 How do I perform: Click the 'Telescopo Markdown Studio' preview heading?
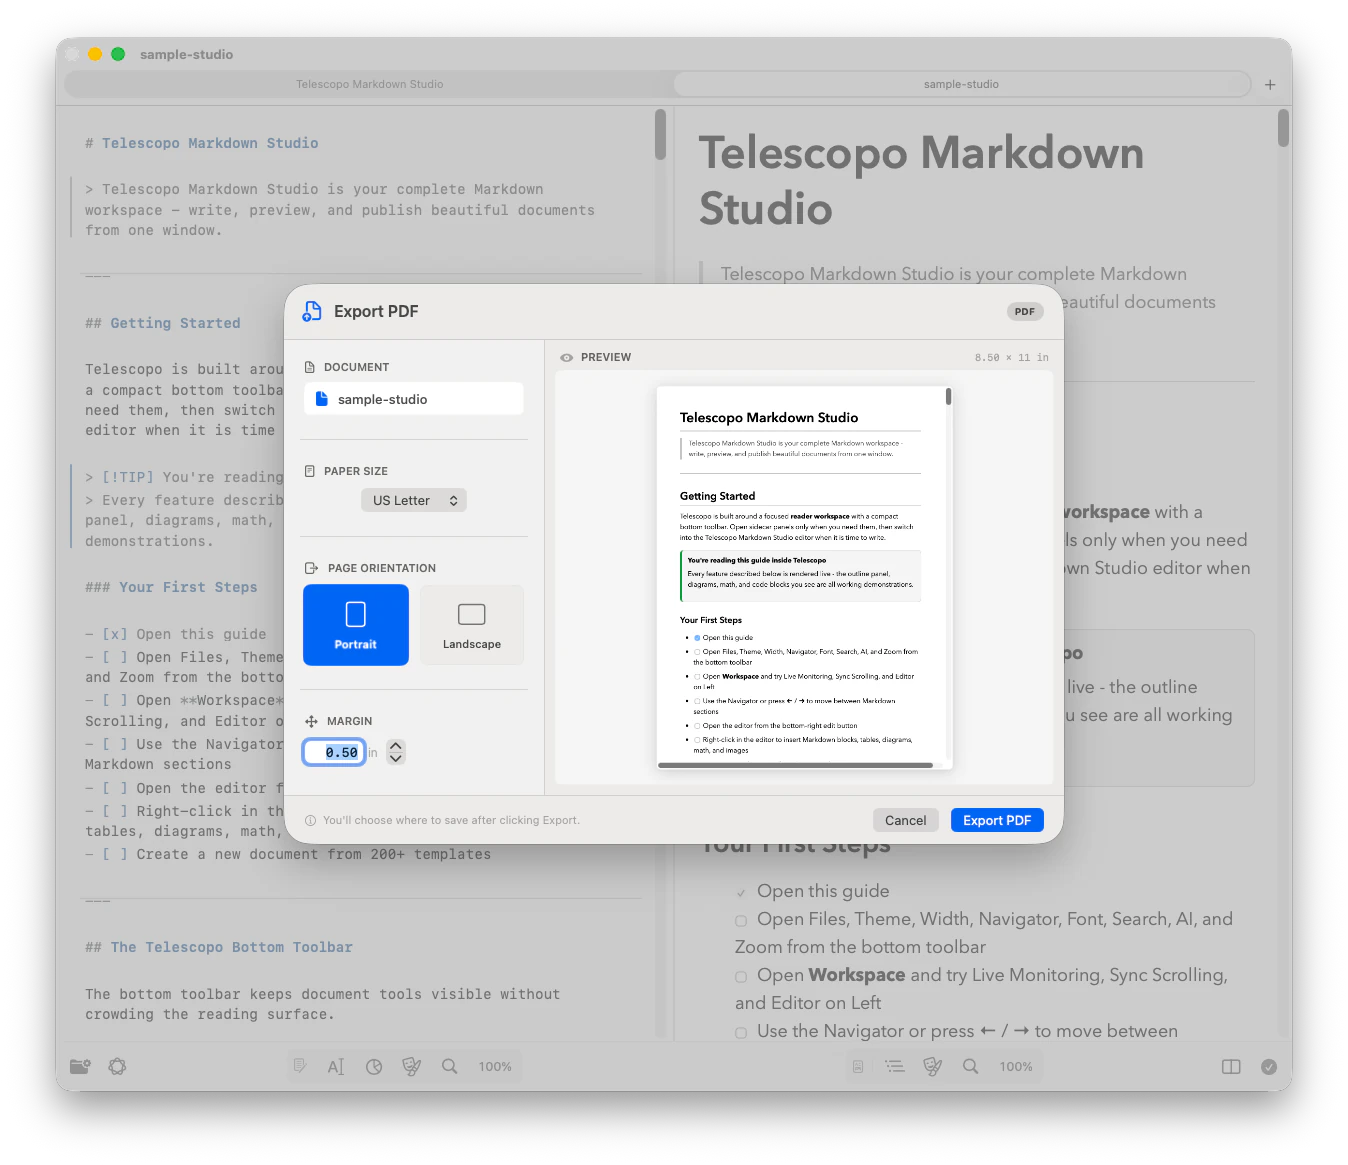click(x=921, y=181)
